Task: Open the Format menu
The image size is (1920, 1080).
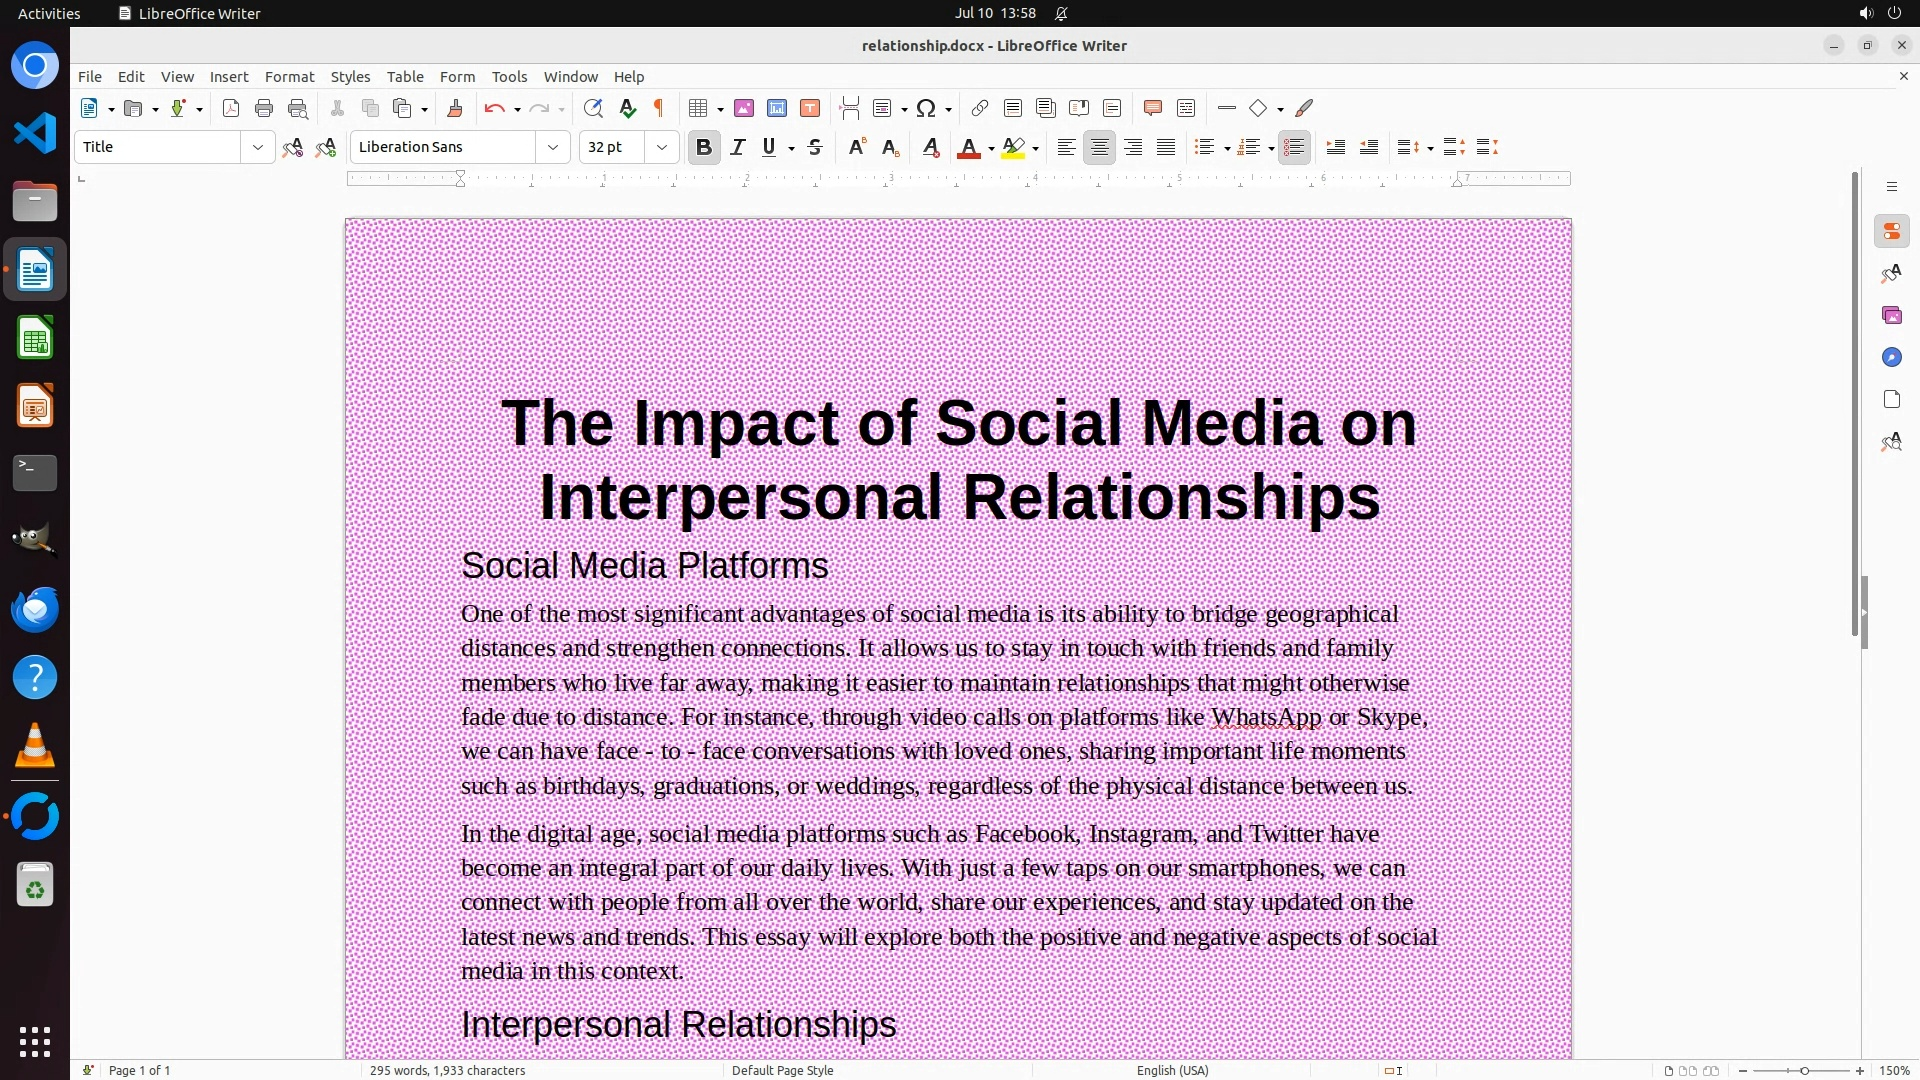Action: click(289, 77)
